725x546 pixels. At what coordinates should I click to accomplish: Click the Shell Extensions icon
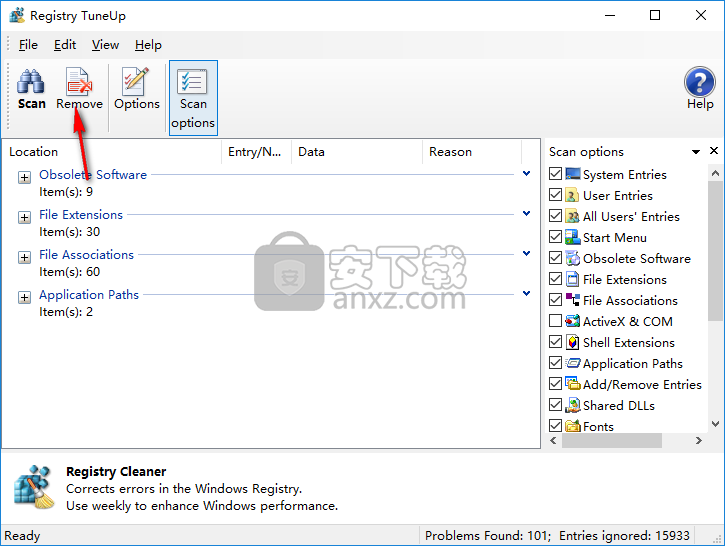[572, 342]
